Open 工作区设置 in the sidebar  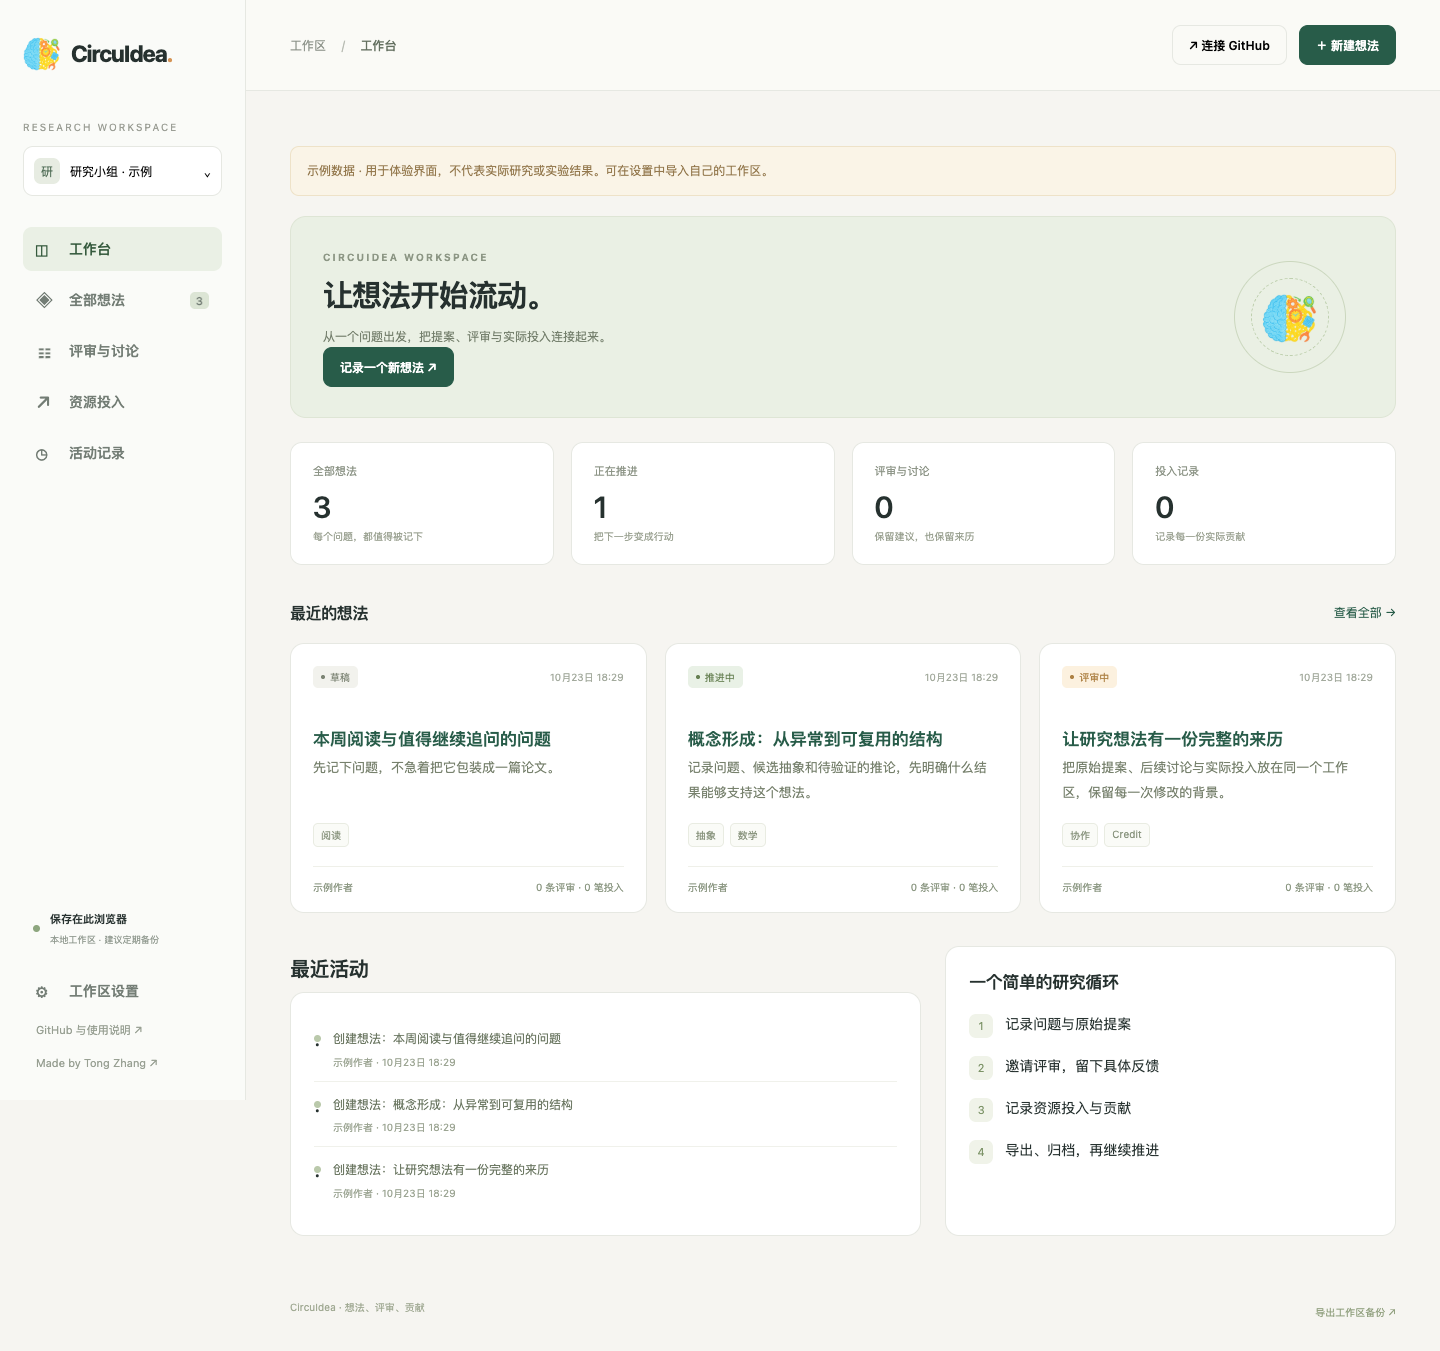pos(122,991)
